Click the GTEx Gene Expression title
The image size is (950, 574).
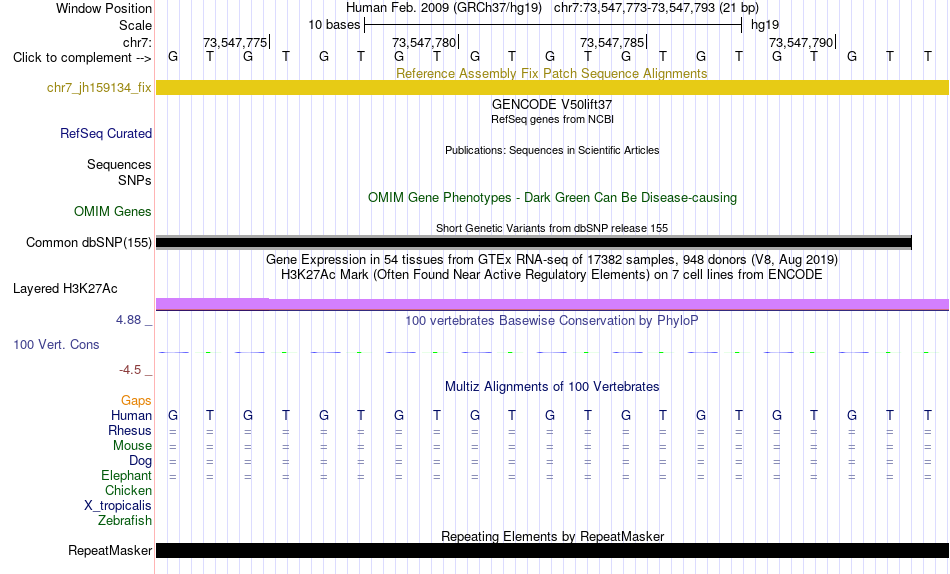coord(552,259)
